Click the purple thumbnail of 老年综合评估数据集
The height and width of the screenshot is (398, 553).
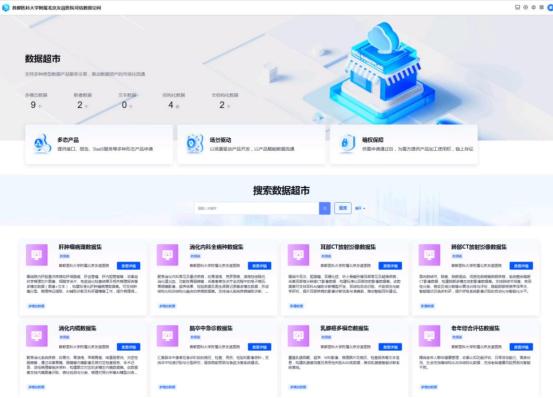(429, 336)
